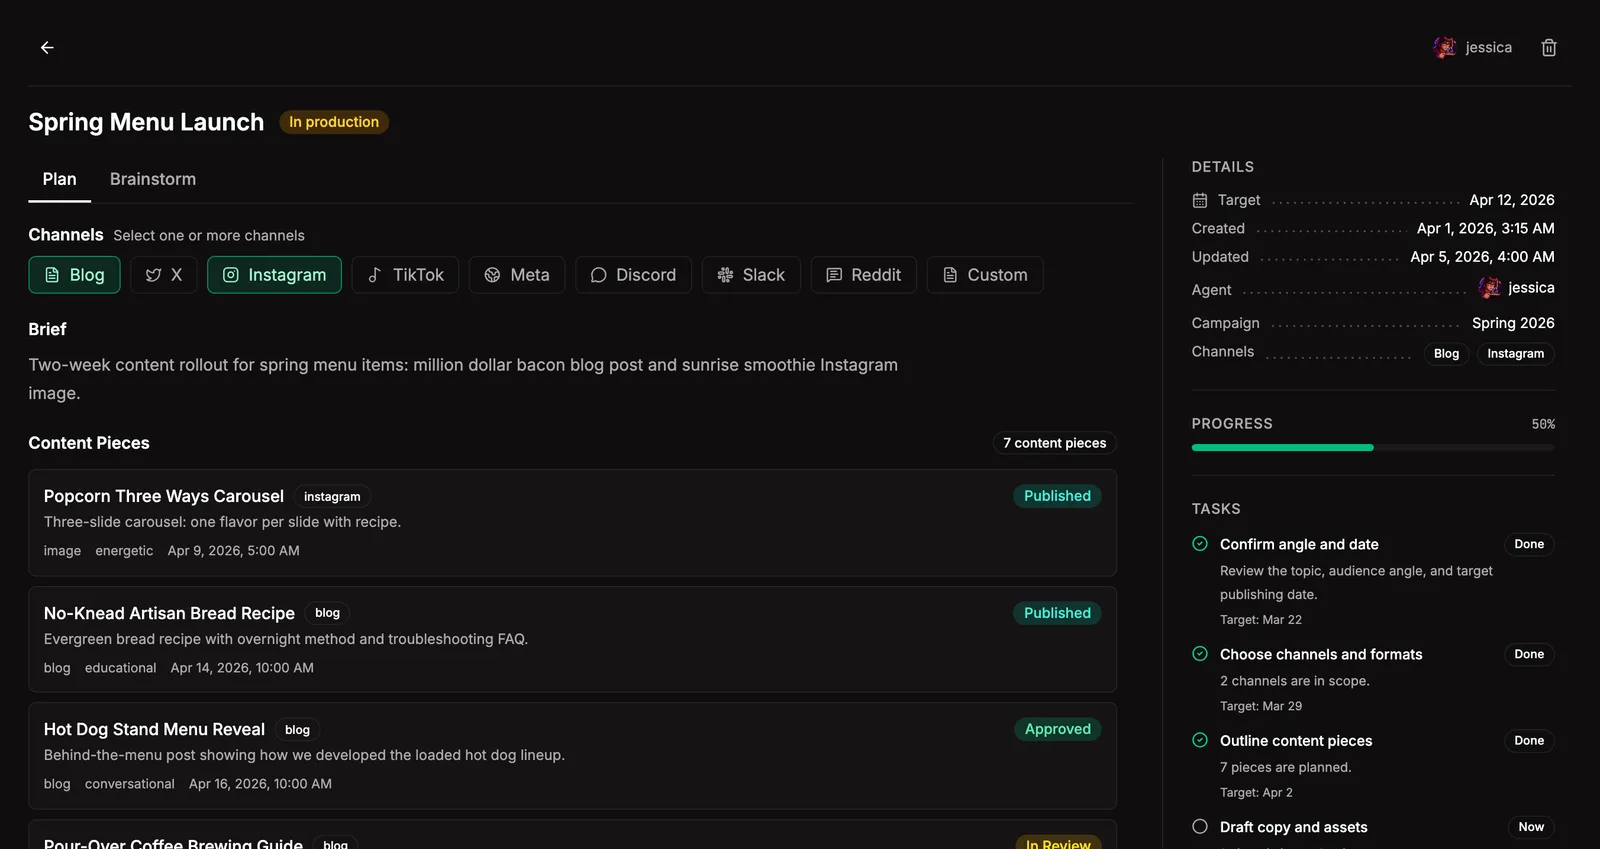Enable the Reddit channel

[863, 275]
